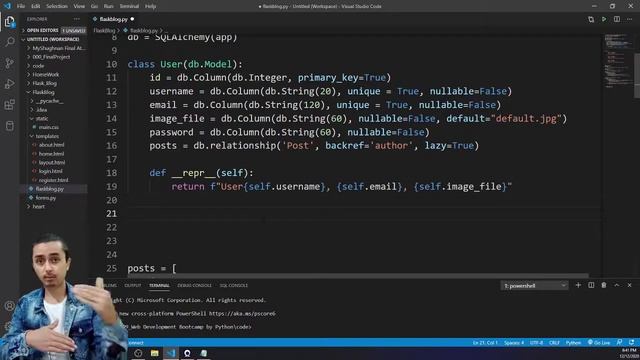Switch to the Debug Console tab
This screenshot has width=640, height=360.
[x=194, y=285]
